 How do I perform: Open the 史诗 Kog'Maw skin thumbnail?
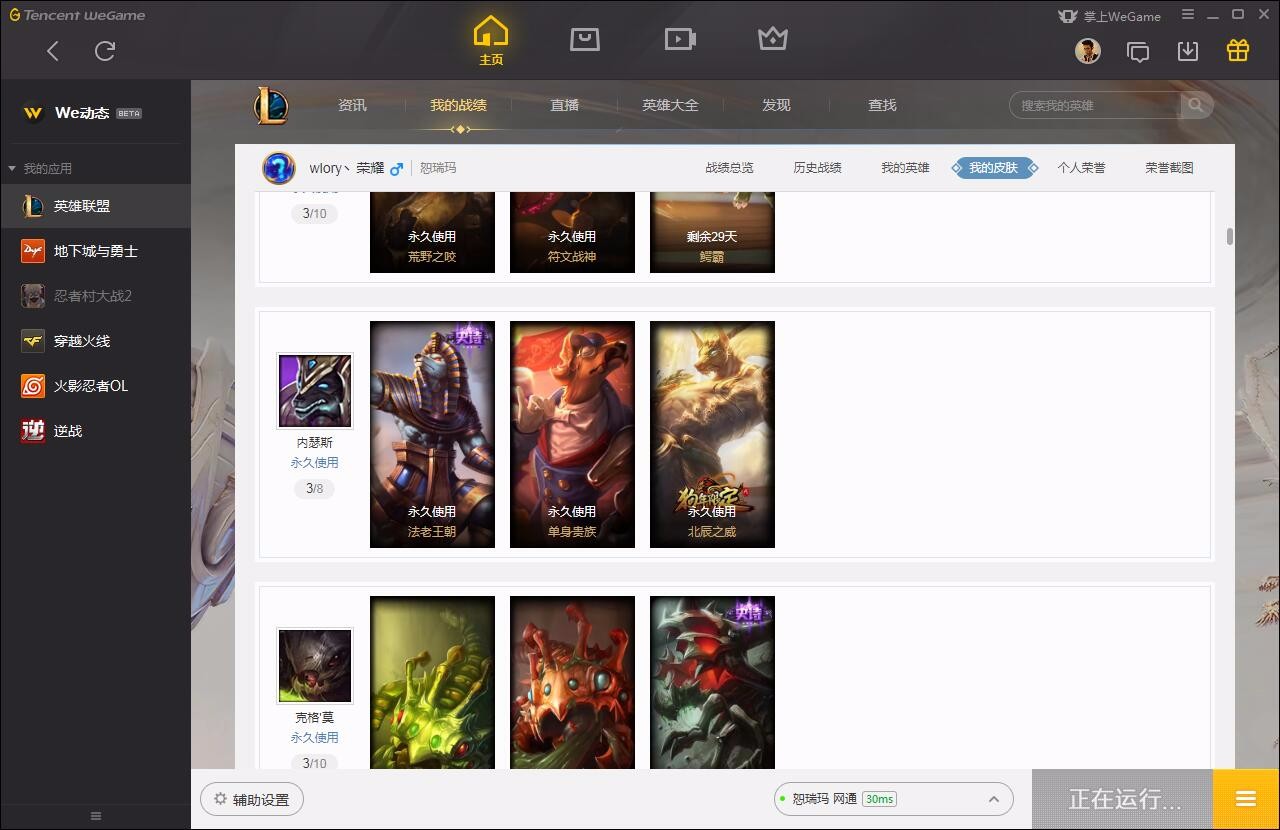coord(712,683)
